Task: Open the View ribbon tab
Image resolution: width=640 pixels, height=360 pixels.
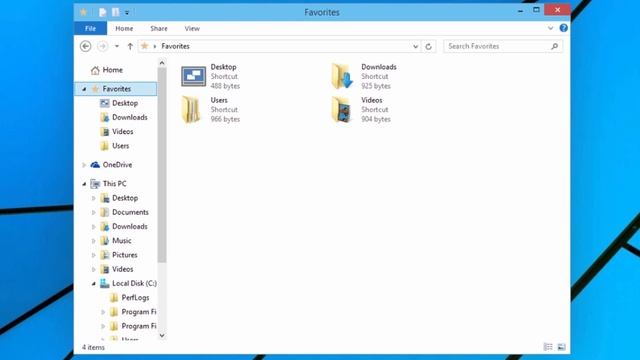Action: tap(192, 29)
